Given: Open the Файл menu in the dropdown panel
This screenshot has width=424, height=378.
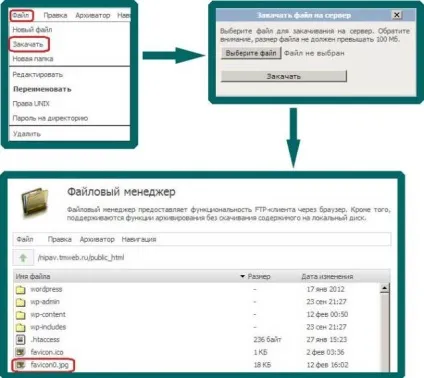Looking at the screenshot, I should pyautogui.click(x=21, y=15).
